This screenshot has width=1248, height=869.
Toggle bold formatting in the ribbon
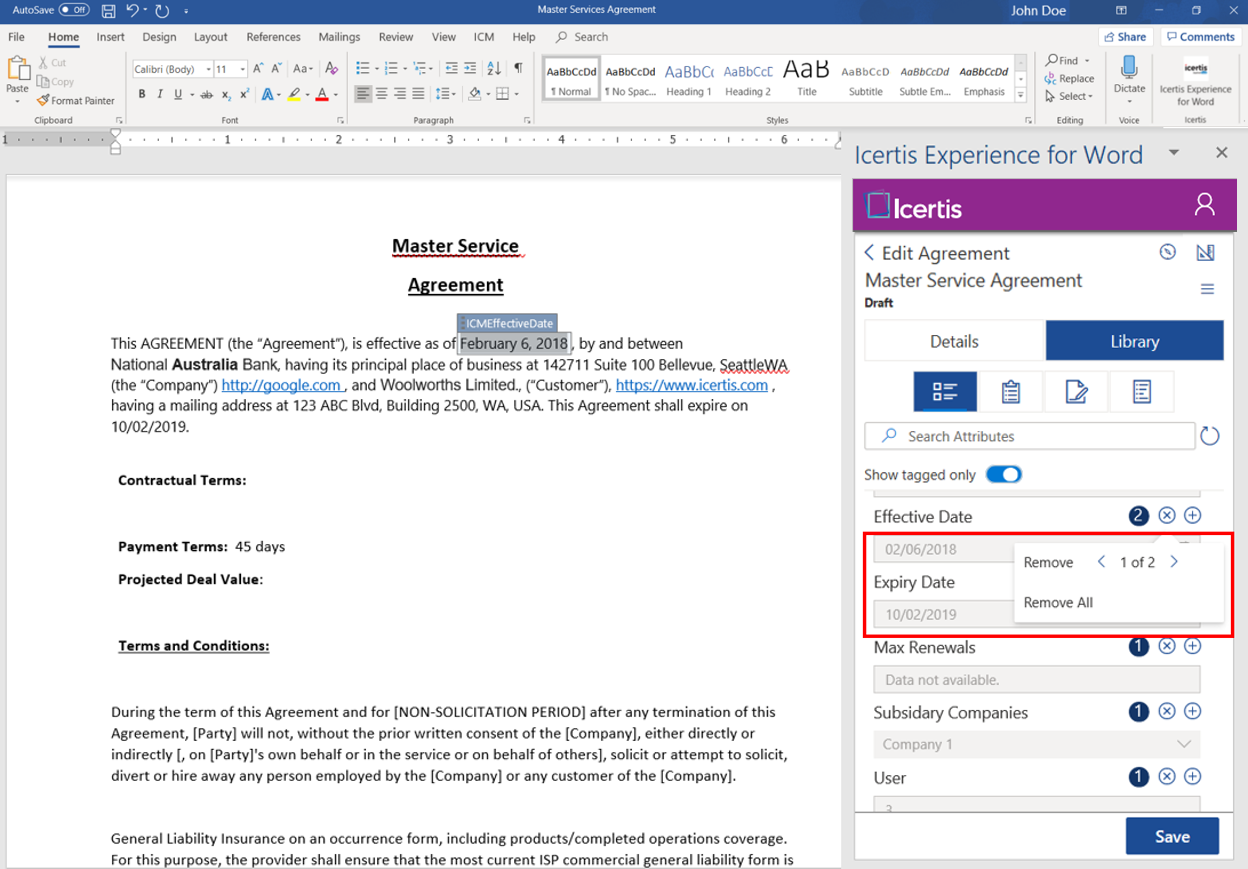click(x=142, y=95)
